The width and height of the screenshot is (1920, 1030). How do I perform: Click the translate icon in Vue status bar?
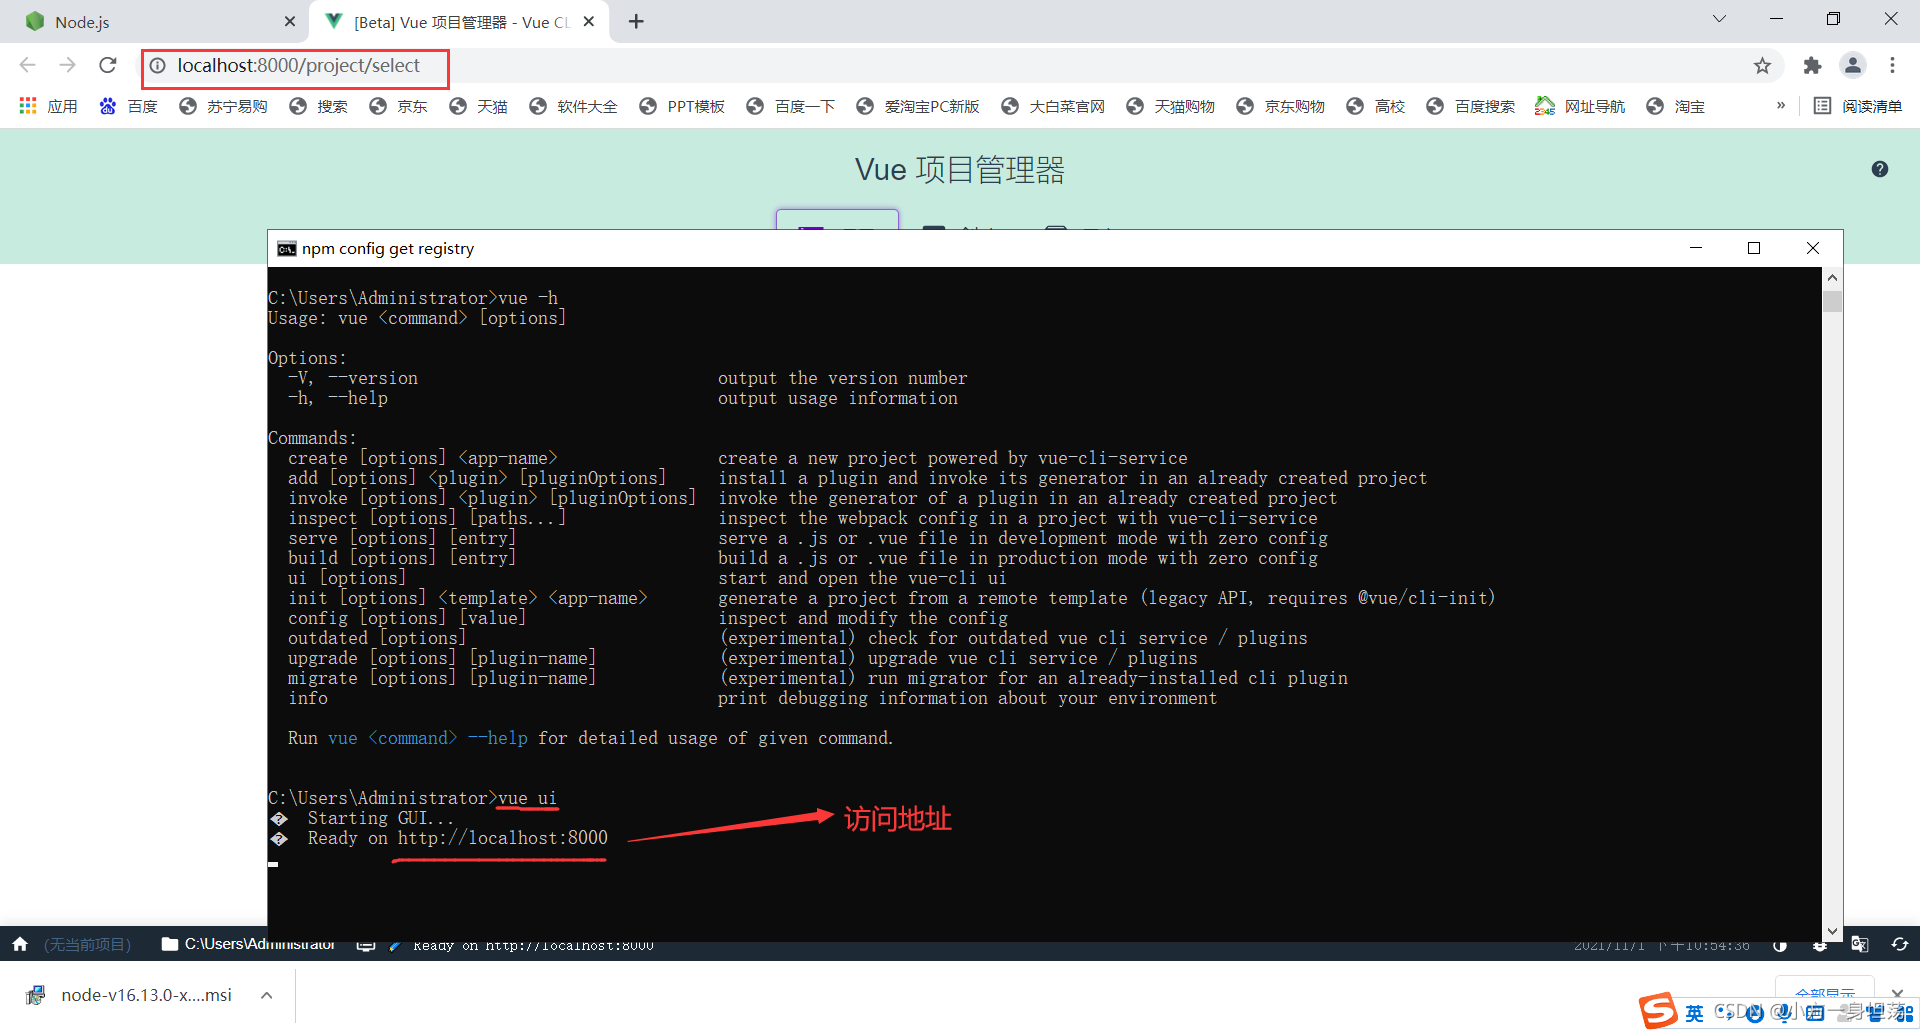[1860, 944]
